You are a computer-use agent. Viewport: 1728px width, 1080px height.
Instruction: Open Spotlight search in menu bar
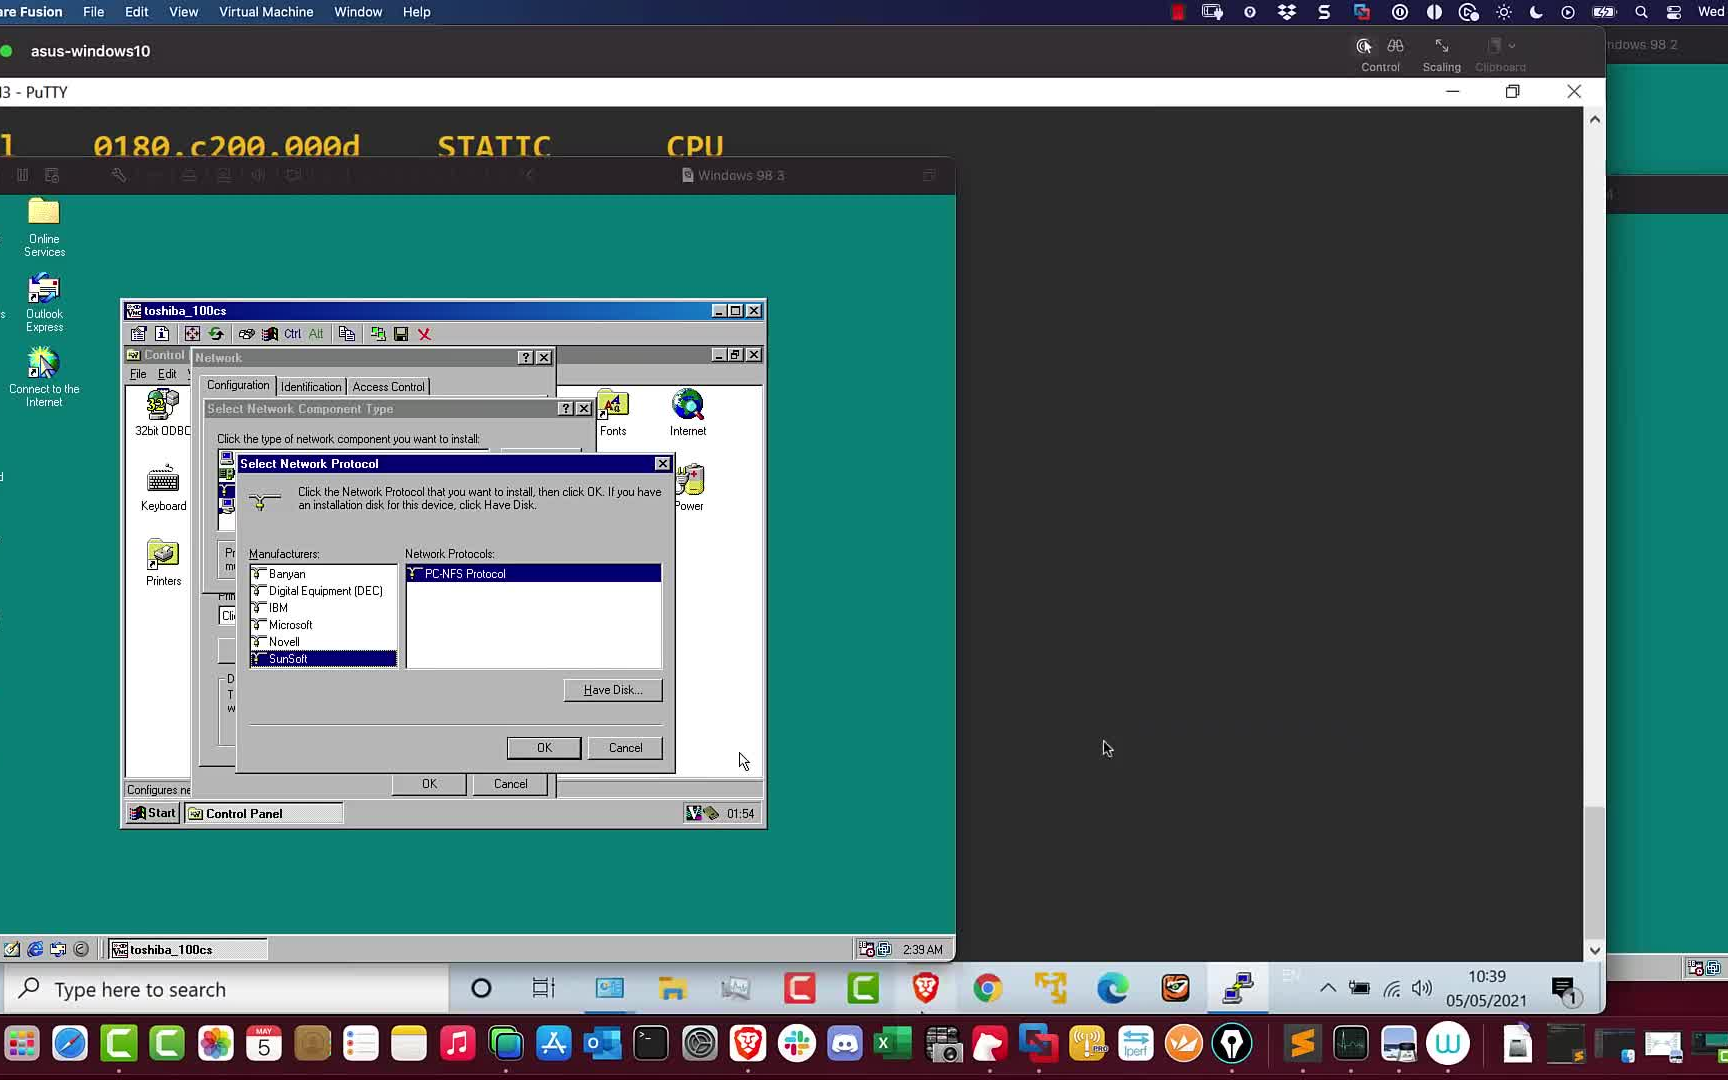(1641, 12)
